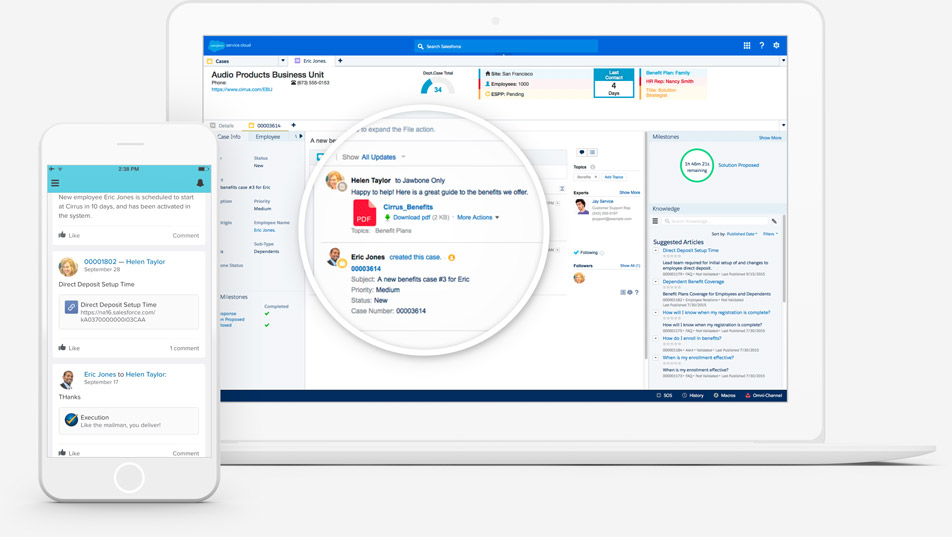Focus the Search Knowledge field
Screen dimensions: 952x537
[x=715, y=221]
